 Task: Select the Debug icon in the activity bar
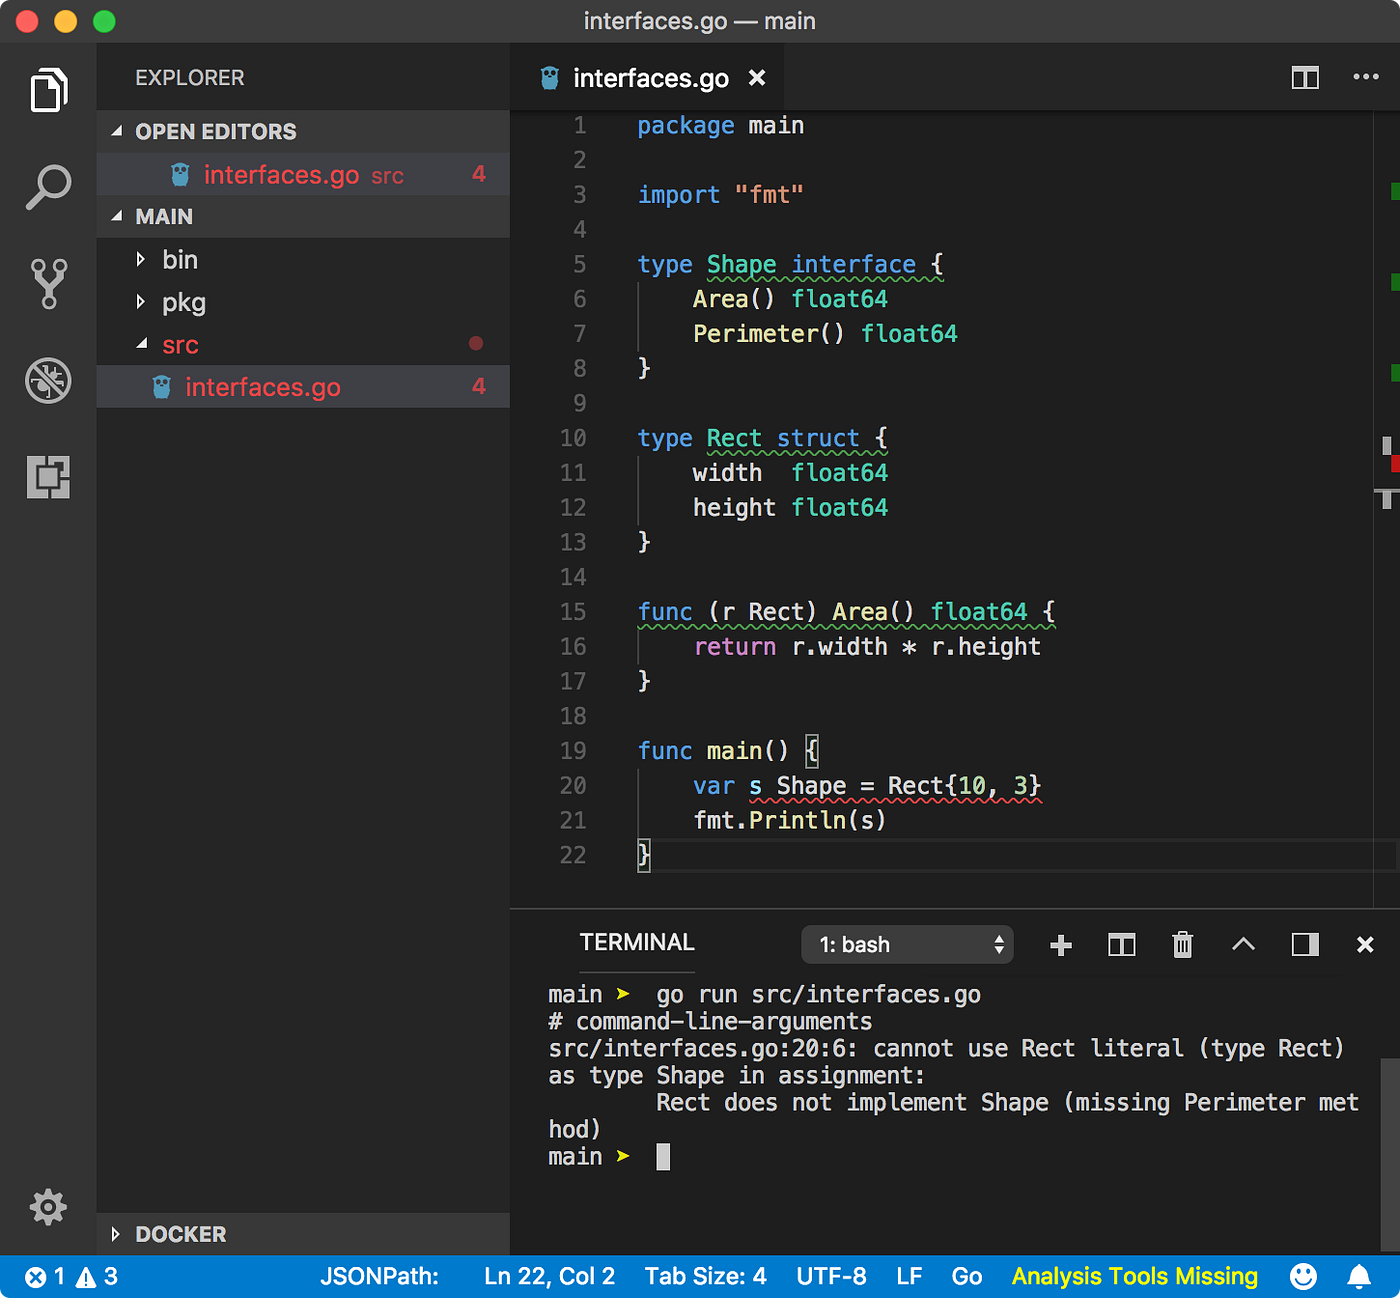[47, 381]
